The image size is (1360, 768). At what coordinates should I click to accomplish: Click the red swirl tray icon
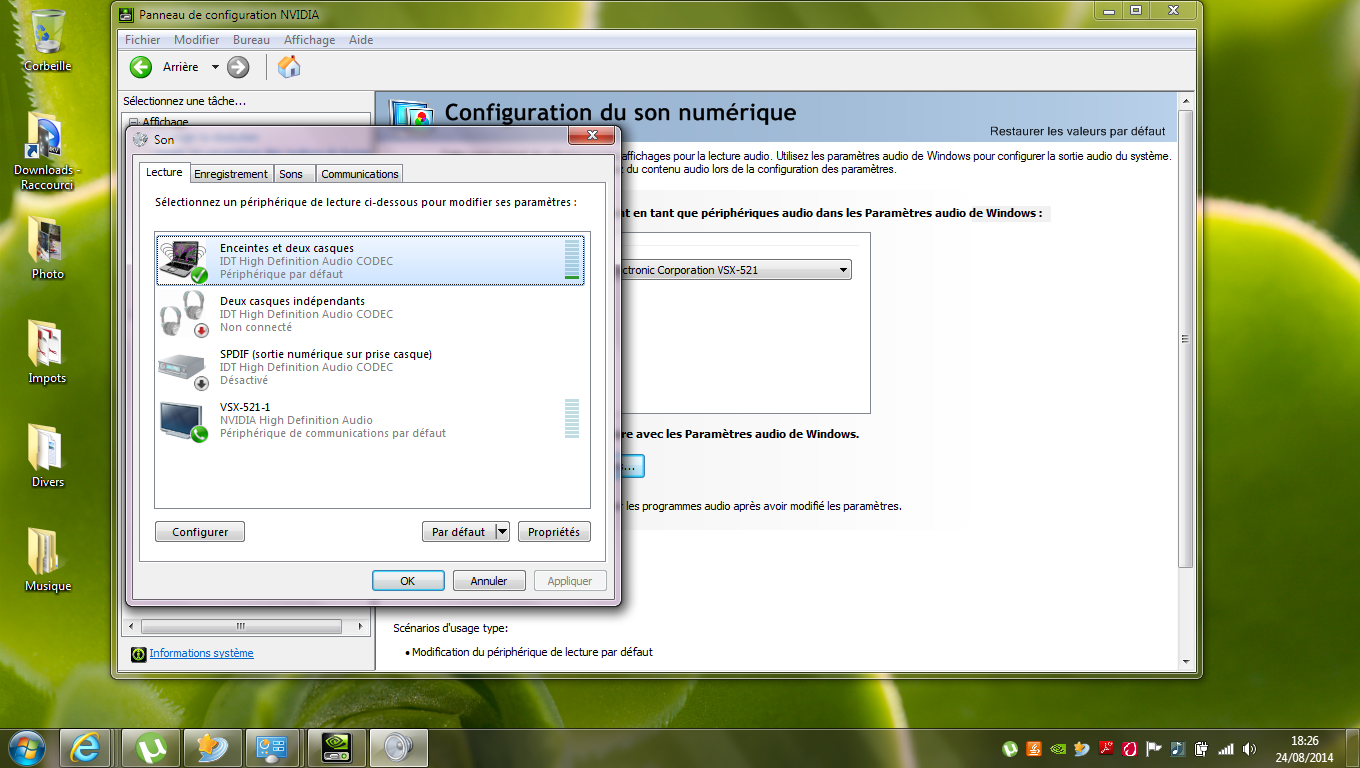[1130, 748]
